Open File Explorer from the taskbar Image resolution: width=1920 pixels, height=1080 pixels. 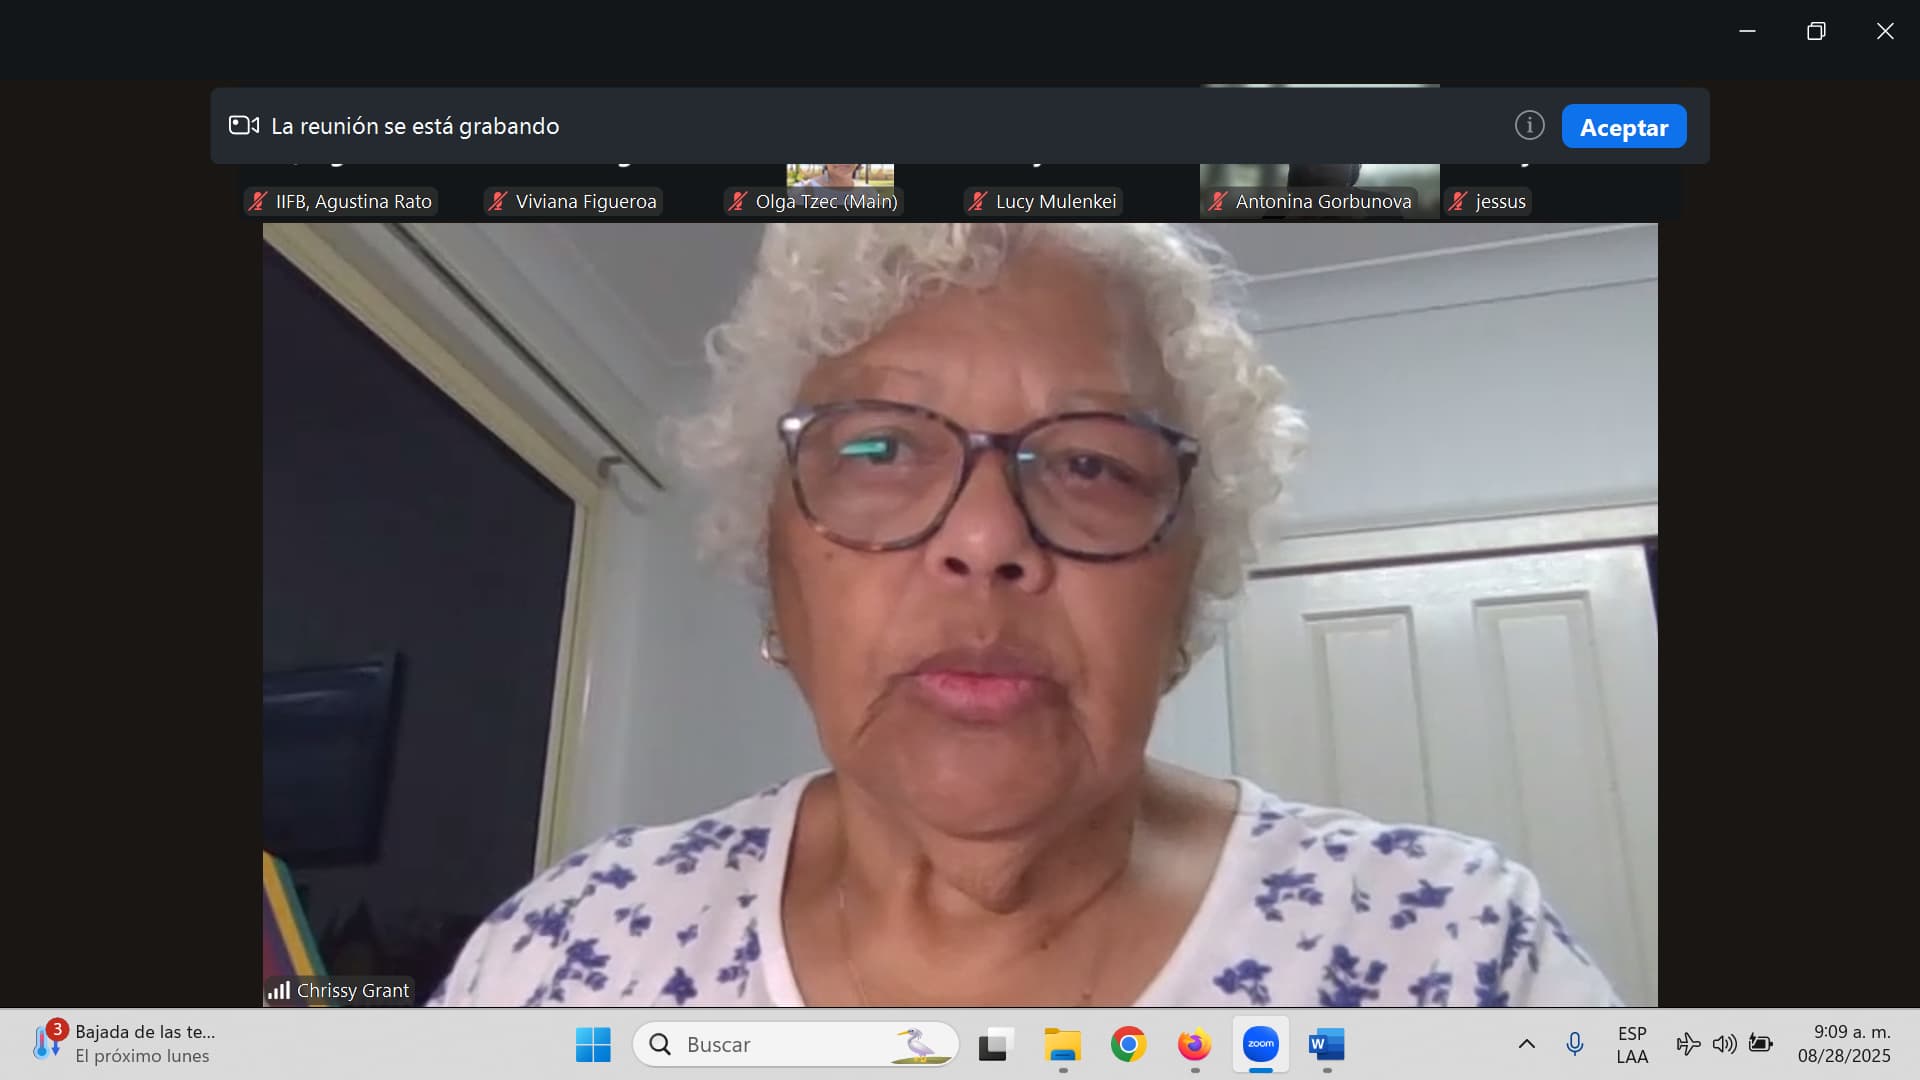tap(1062, 1045)
